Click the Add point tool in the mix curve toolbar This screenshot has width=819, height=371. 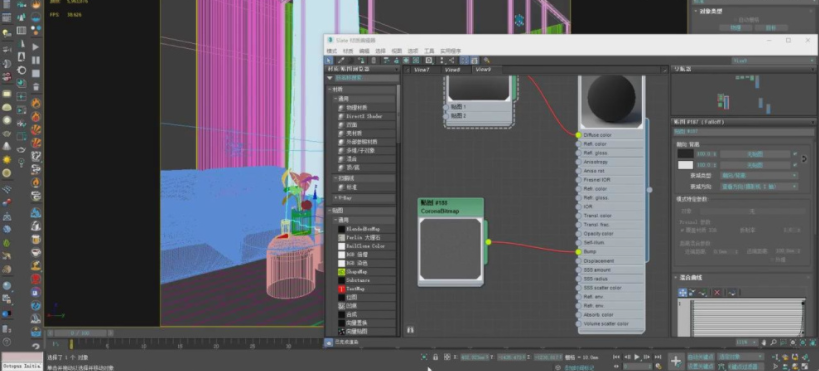point(703,293)
